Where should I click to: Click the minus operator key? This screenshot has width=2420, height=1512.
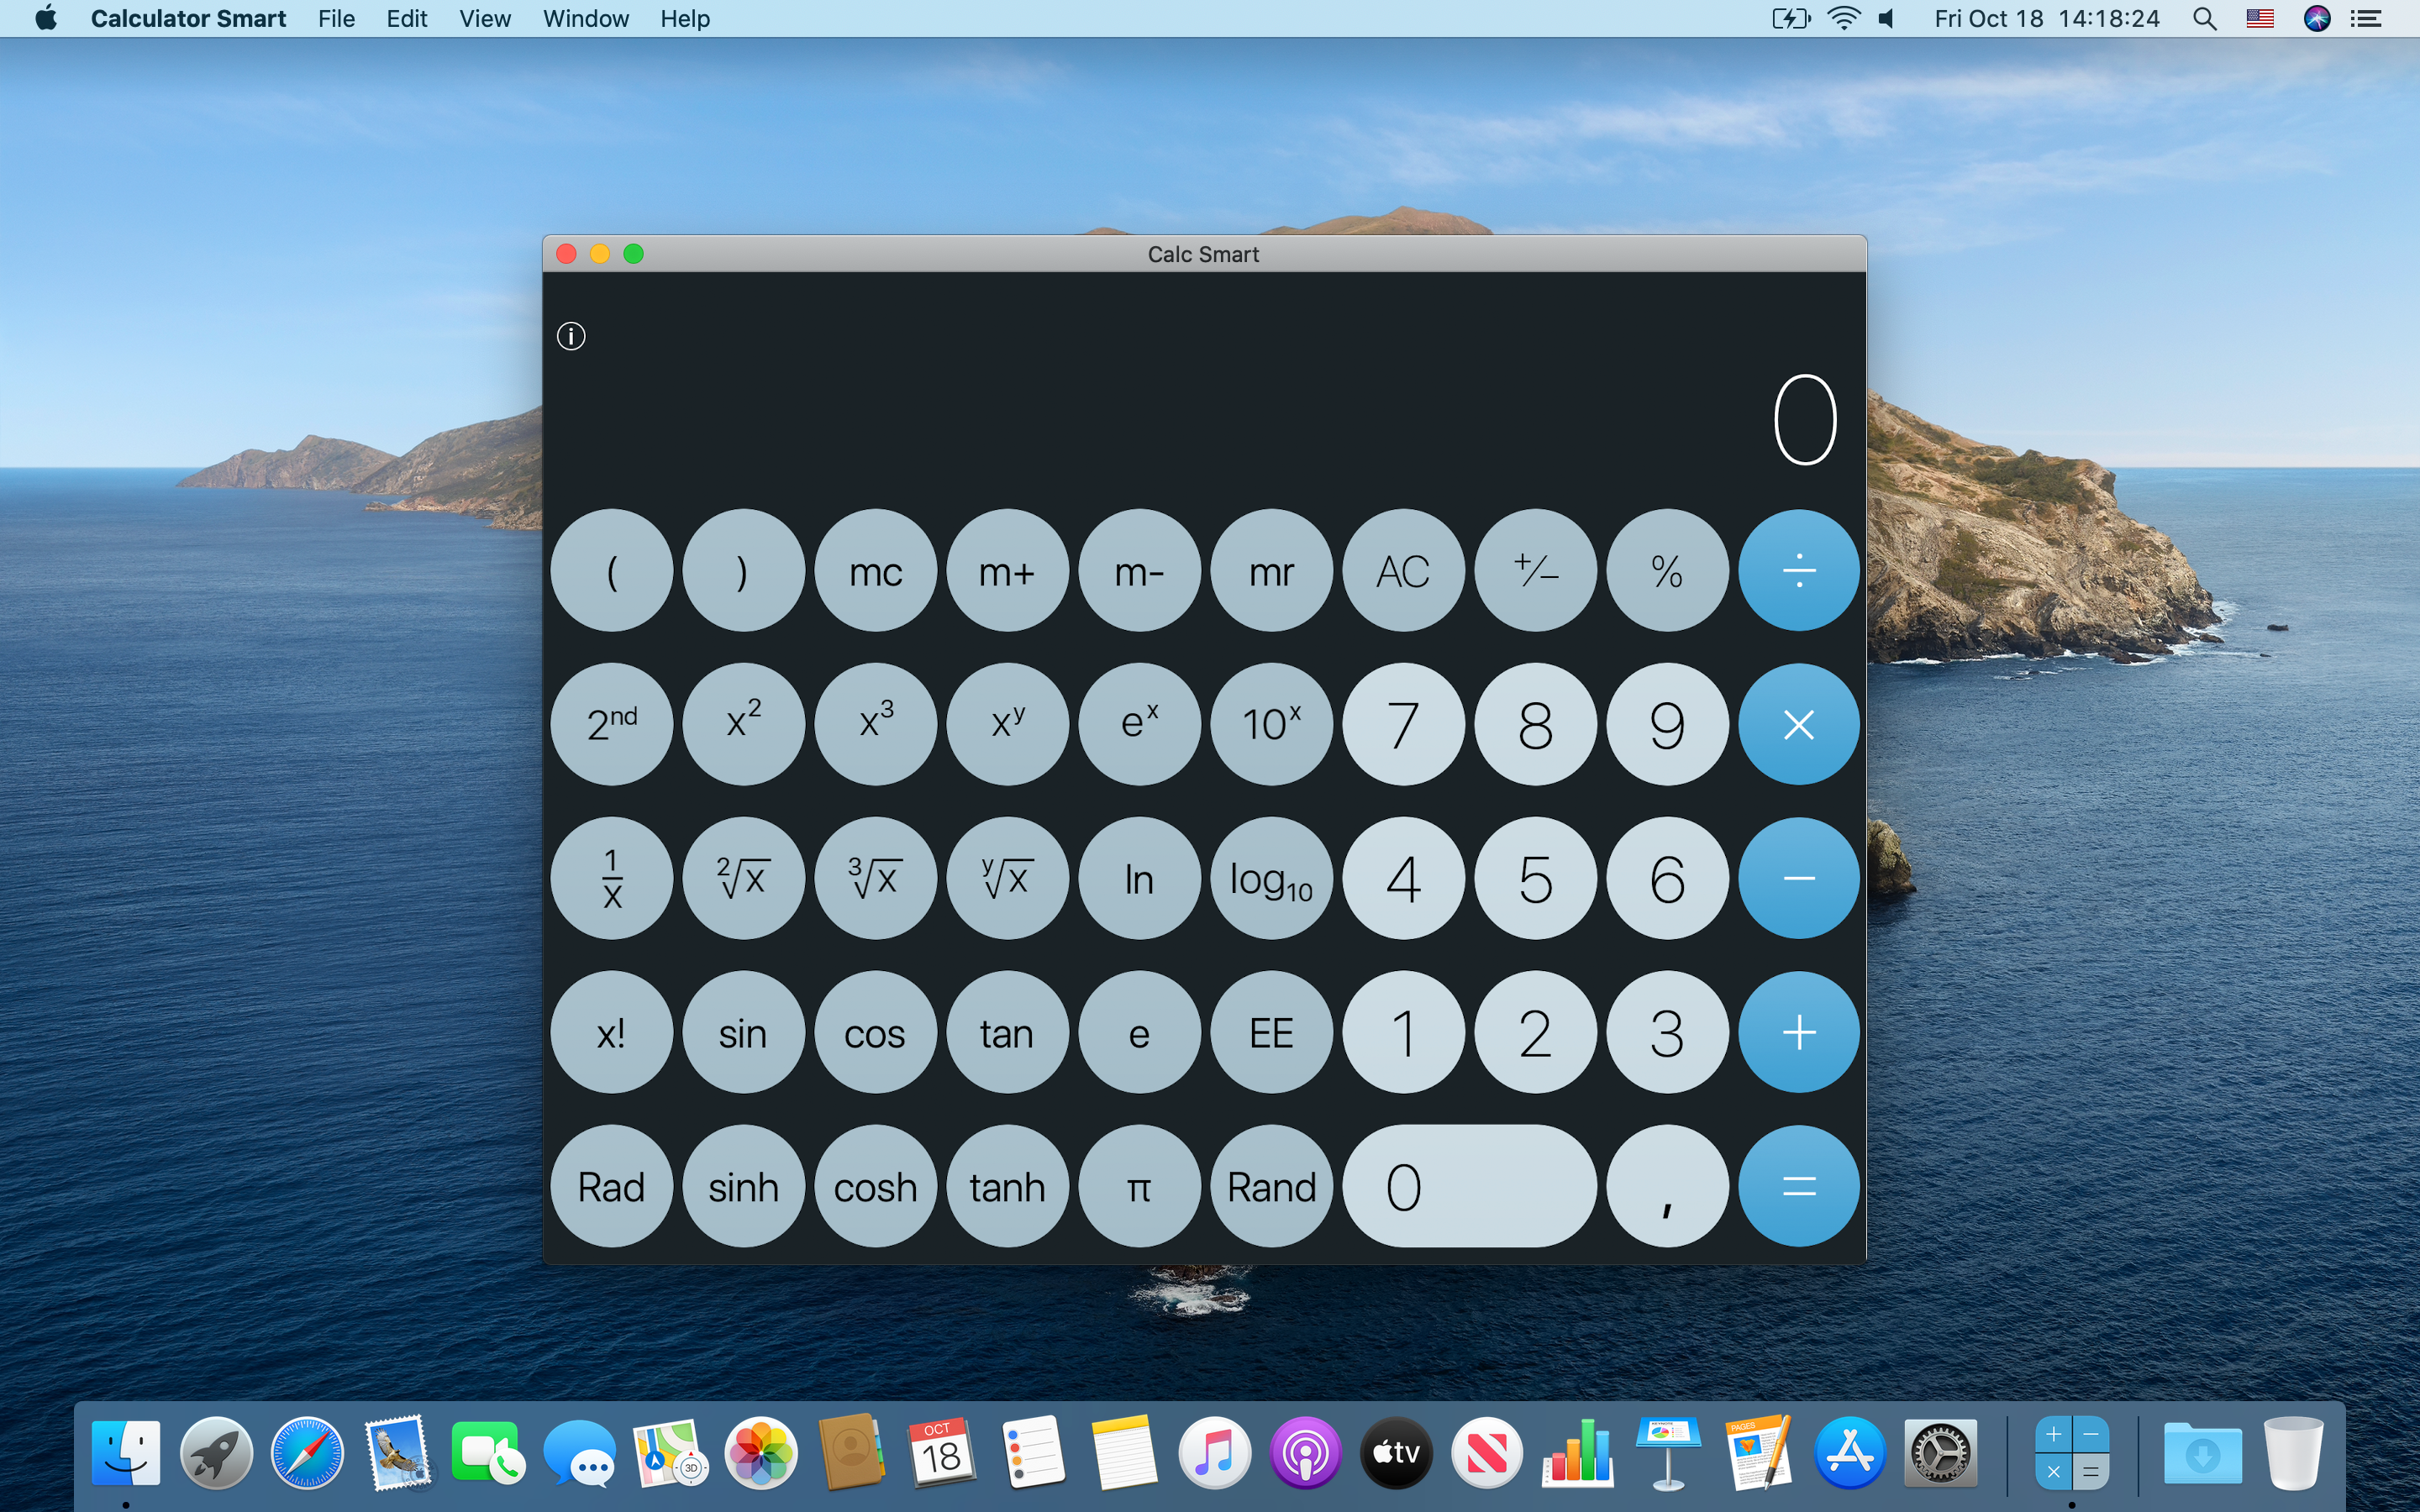point(1798,879)
